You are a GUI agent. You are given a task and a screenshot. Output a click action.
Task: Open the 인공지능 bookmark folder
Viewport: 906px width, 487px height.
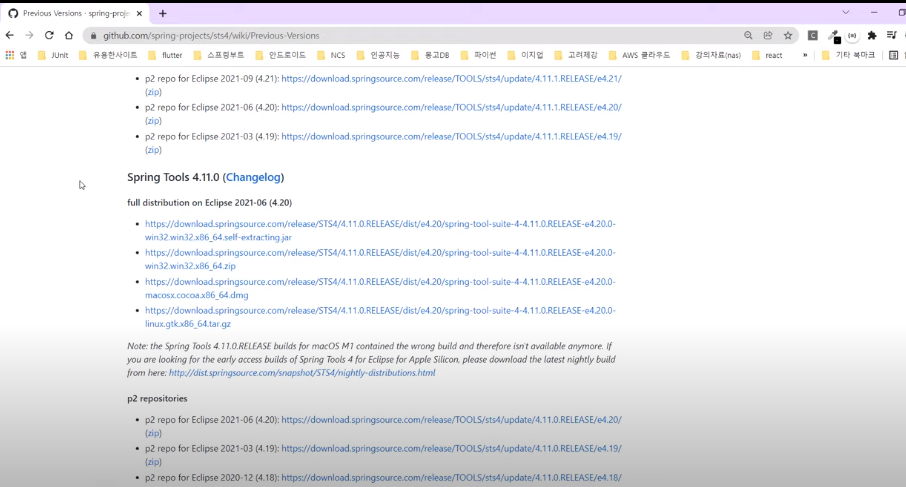click(378, 55)
